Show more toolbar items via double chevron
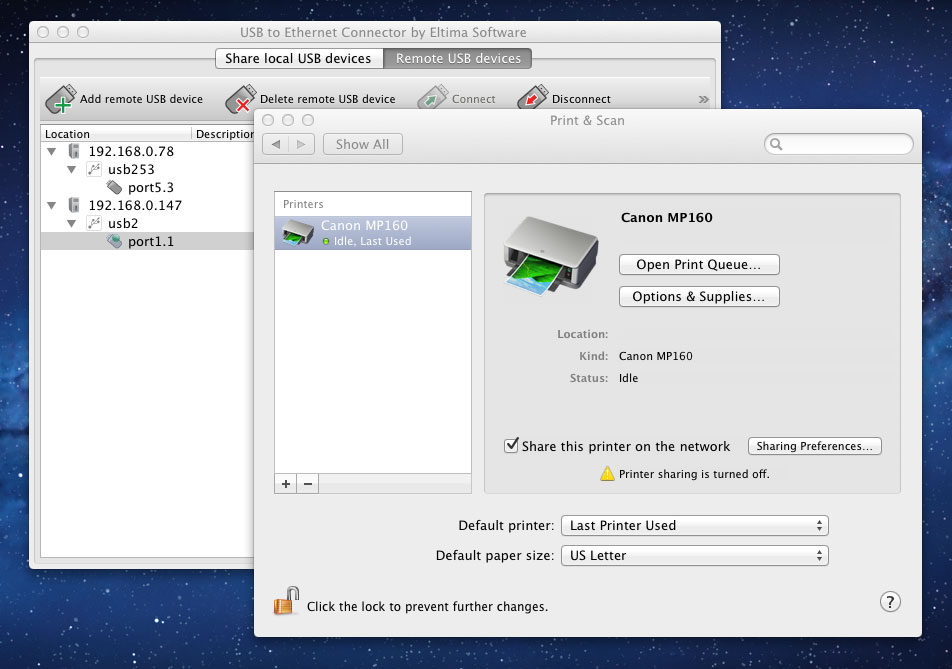Screen dimensions: 952x669 point(703,99)
